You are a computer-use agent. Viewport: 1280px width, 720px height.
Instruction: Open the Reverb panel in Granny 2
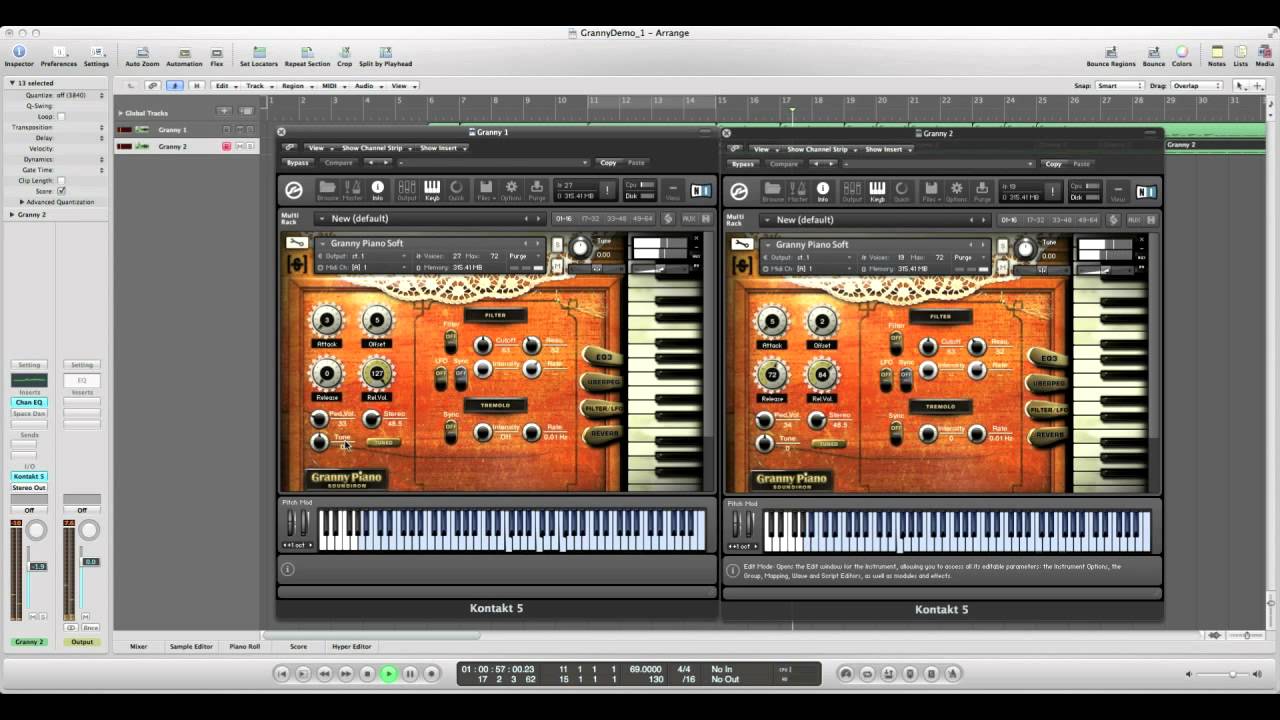pos(1048,435)
